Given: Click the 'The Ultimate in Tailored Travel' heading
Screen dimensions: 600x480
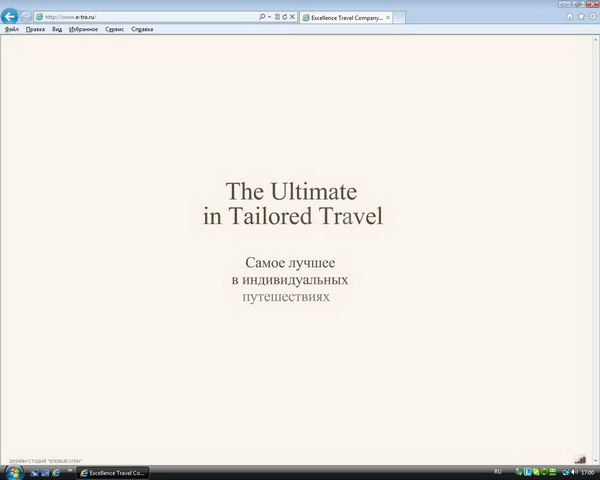Looking at the screenshot, I should pos(293,204).
